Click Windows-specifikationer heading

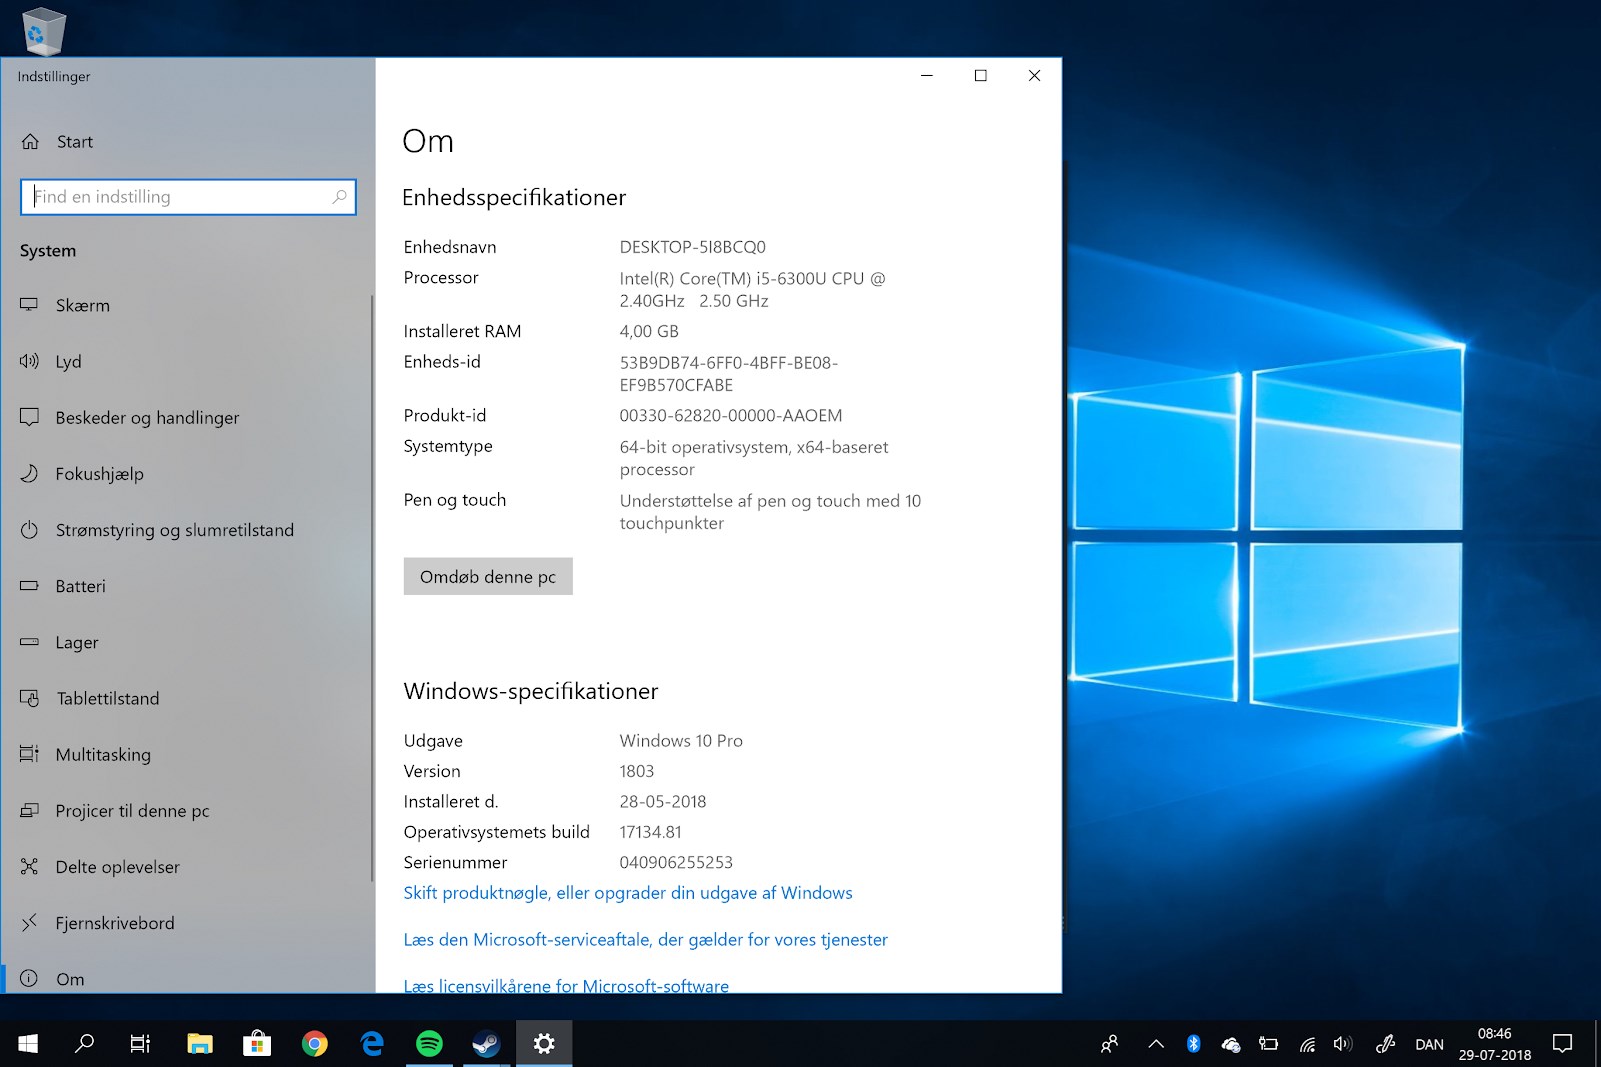tap(531, 691)
